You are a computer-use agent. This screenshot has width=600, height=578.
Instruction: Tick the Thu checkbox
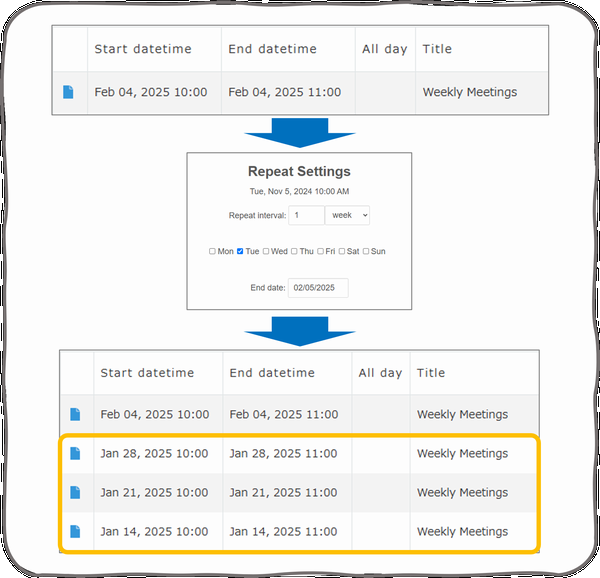tap(294, 251)
